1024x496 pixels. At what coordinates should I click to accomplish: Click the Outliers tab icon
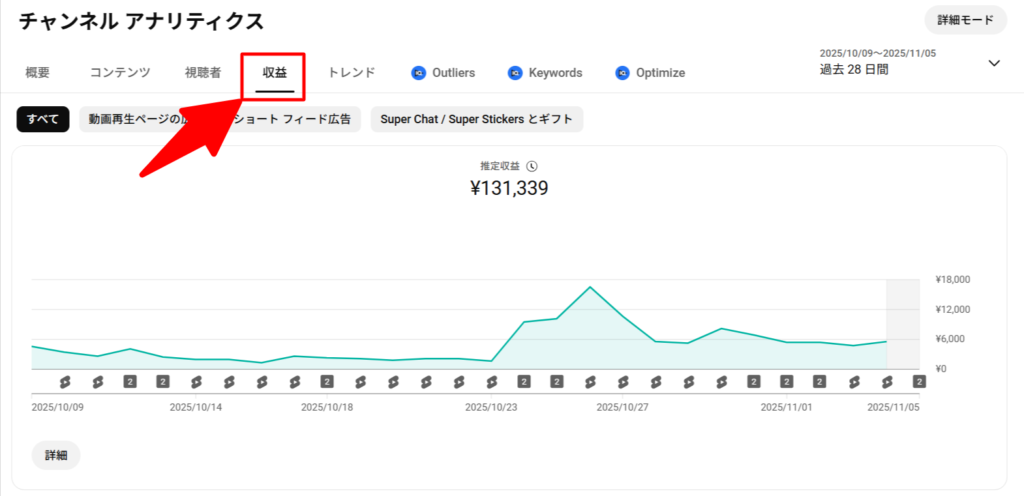pos(419,73)
